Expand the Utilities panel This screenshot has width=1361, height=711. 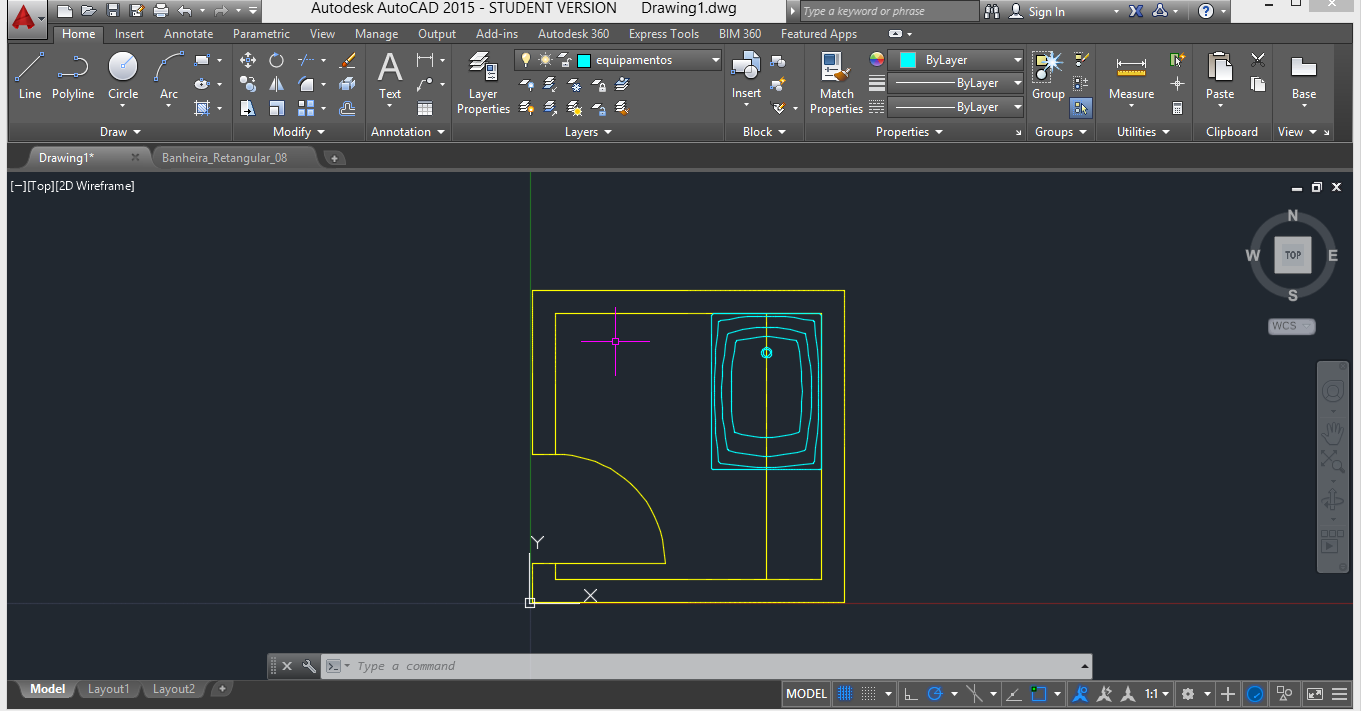[1143, 132]
